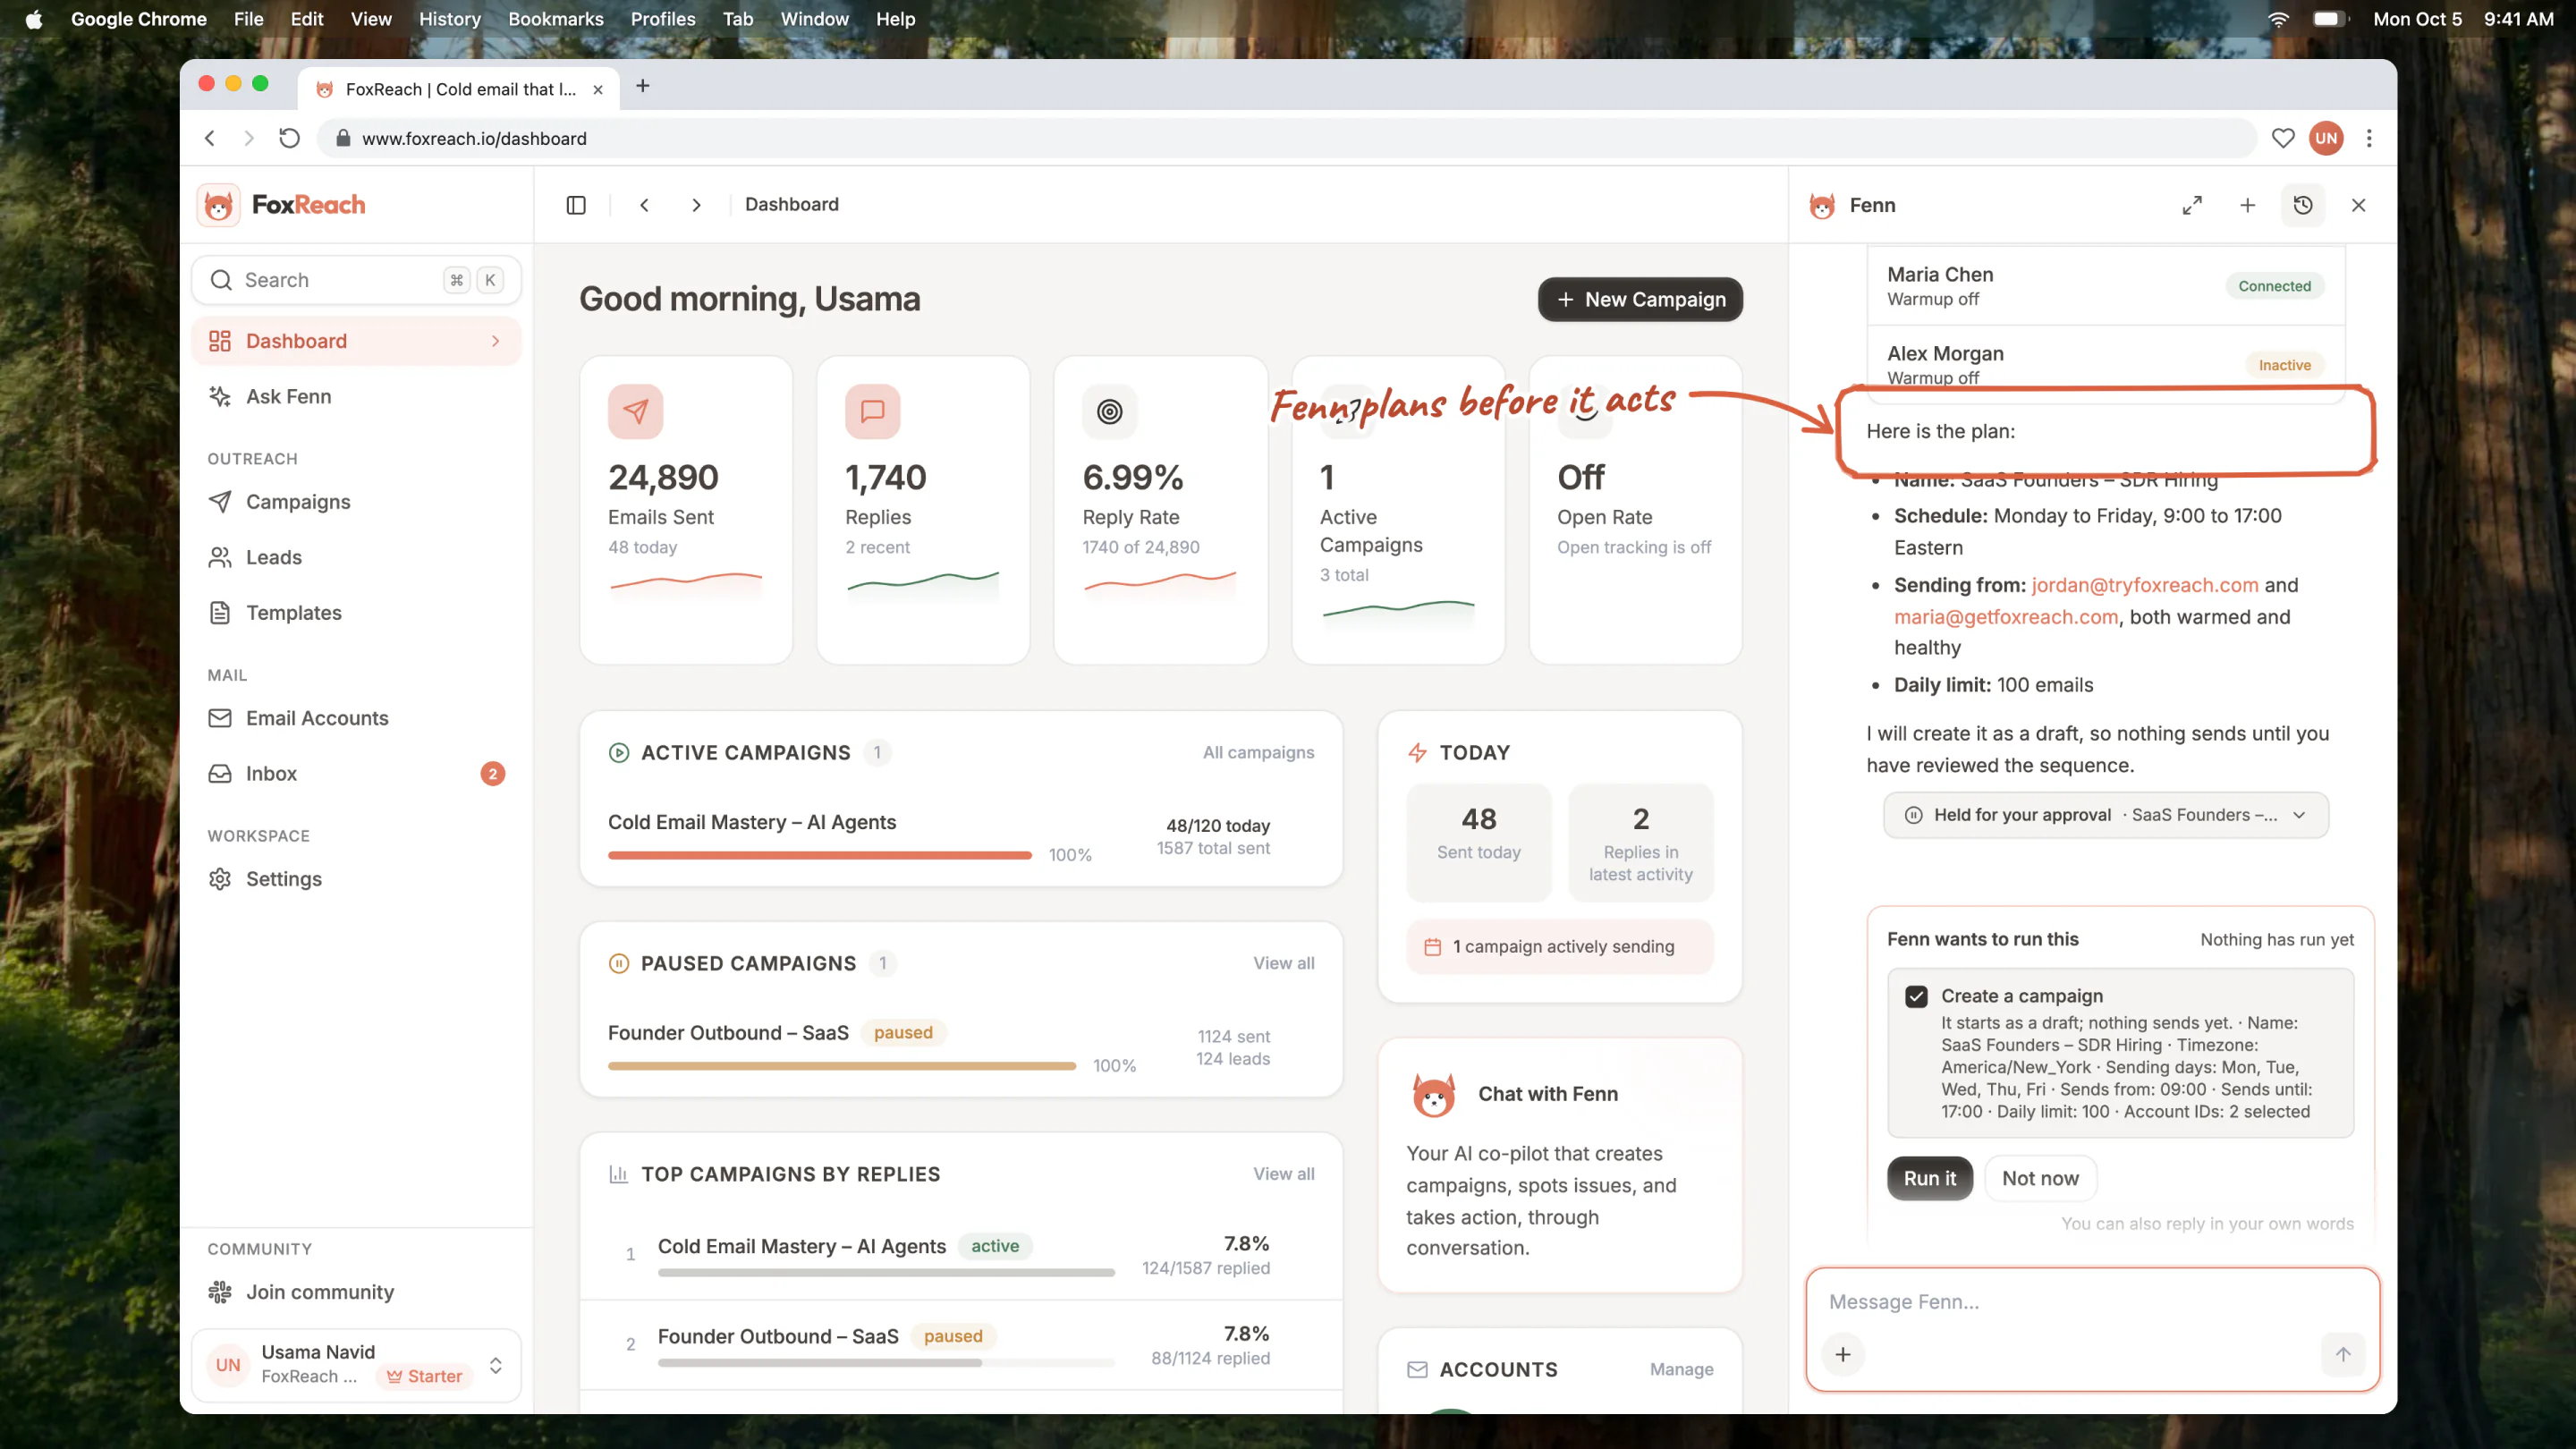Click the Reply Rate target icon
The height and width of the screenshot is (1449, 2576).
[x=1110, y=411]
